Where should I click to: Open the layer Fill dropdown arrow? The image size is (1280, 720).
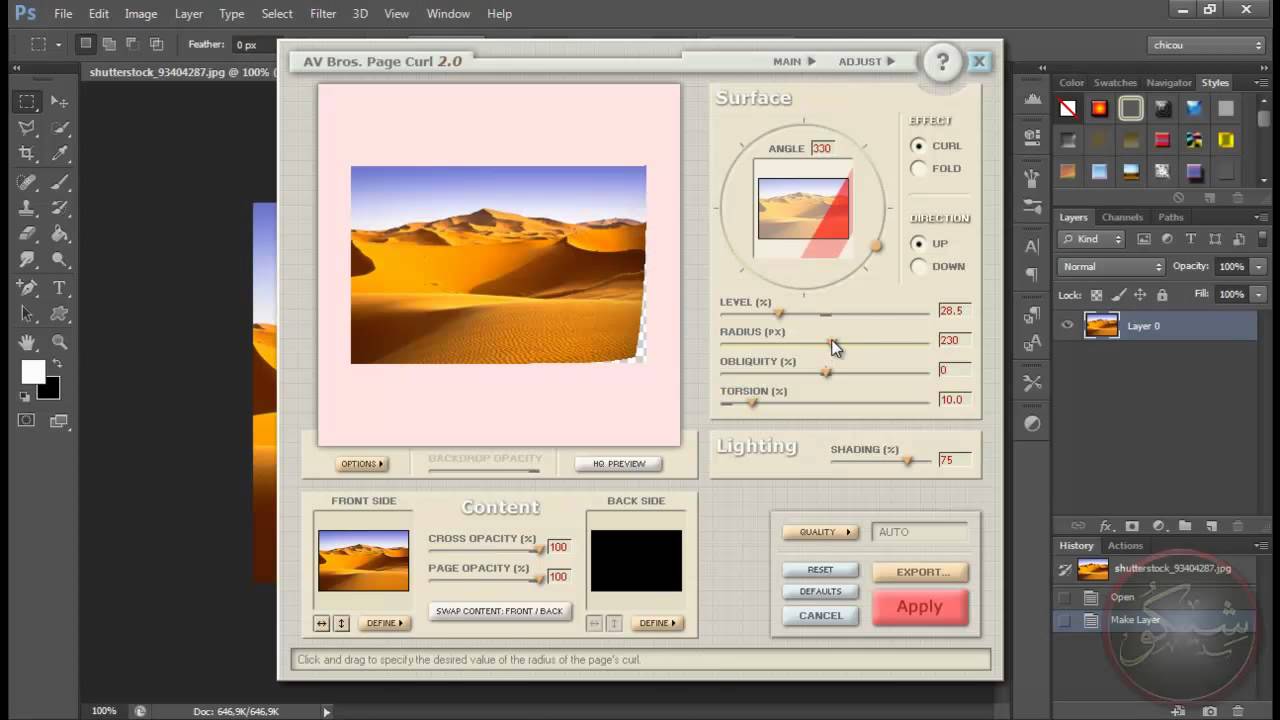pos(1259,295)
